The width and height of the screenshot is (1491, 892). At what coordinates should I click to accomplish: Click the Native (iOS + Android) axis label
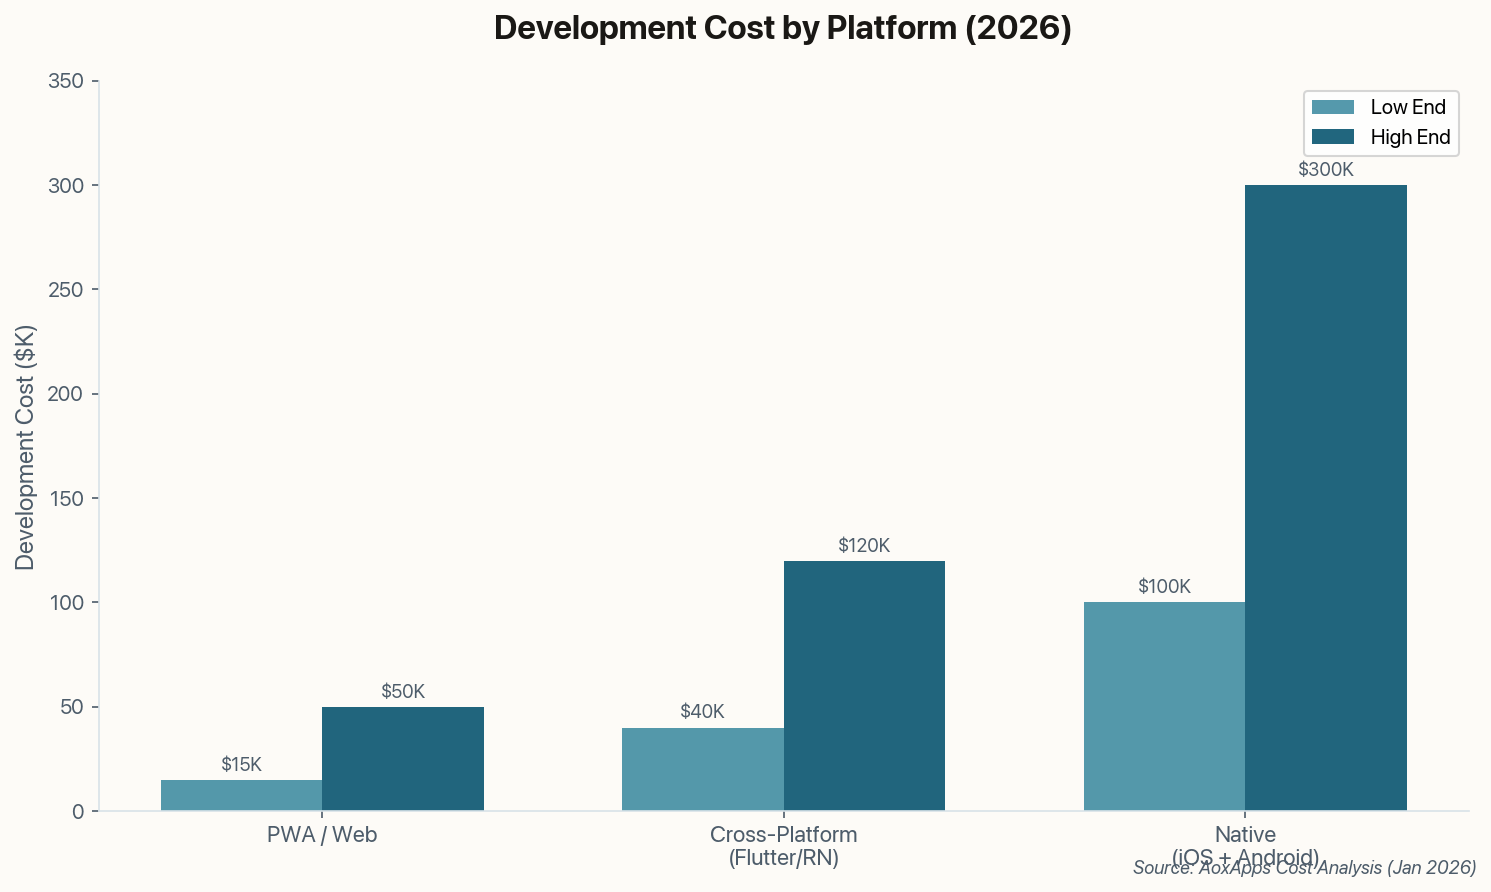pyautogui.click(x=1245, y=845)
